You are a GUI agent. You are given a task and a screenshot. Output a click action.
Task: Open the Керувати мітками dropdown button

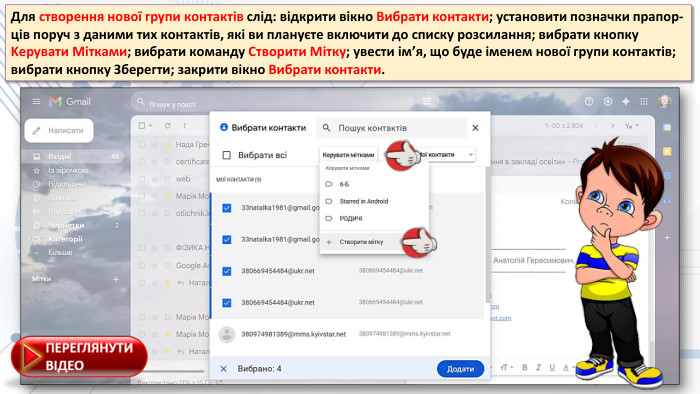coord(348,155)
